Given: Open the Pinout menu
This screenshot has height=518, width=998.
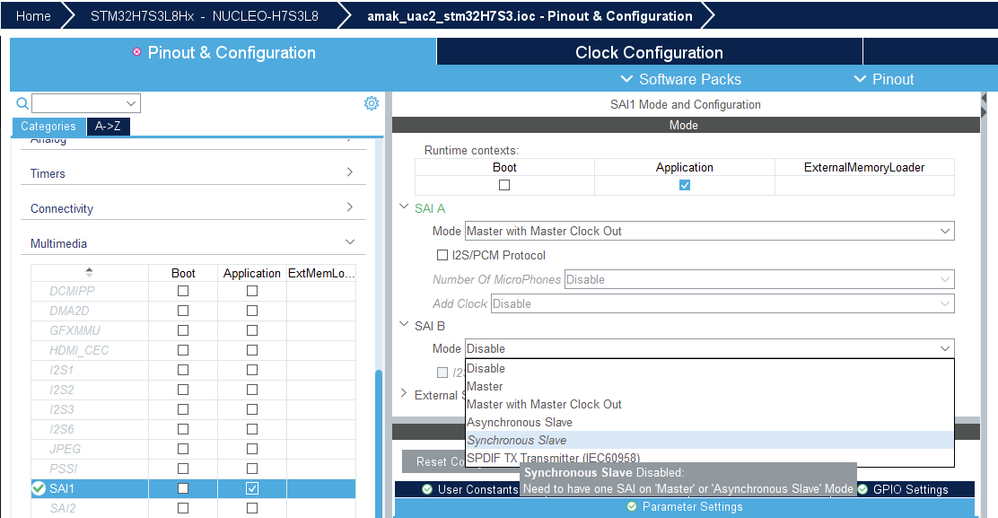Looking at the screenshot, I should [883, 79].
